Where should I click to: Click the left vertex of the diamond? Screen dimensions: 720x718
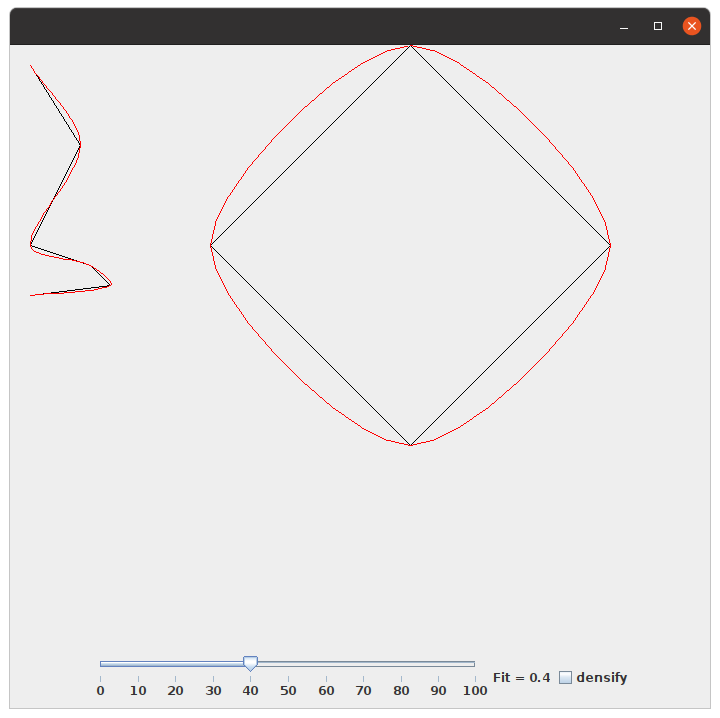click(x=211, y=246)
